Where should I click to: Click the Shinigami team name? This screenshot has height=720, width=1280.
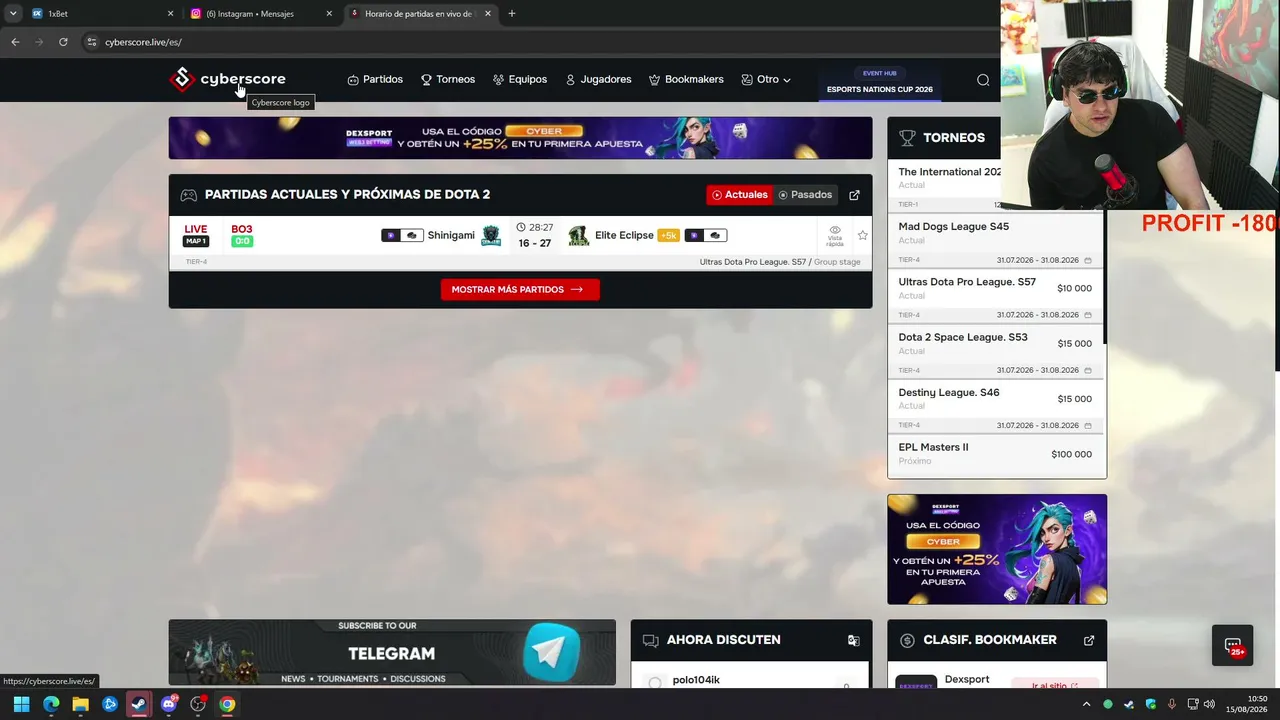[x=451, y=236]
